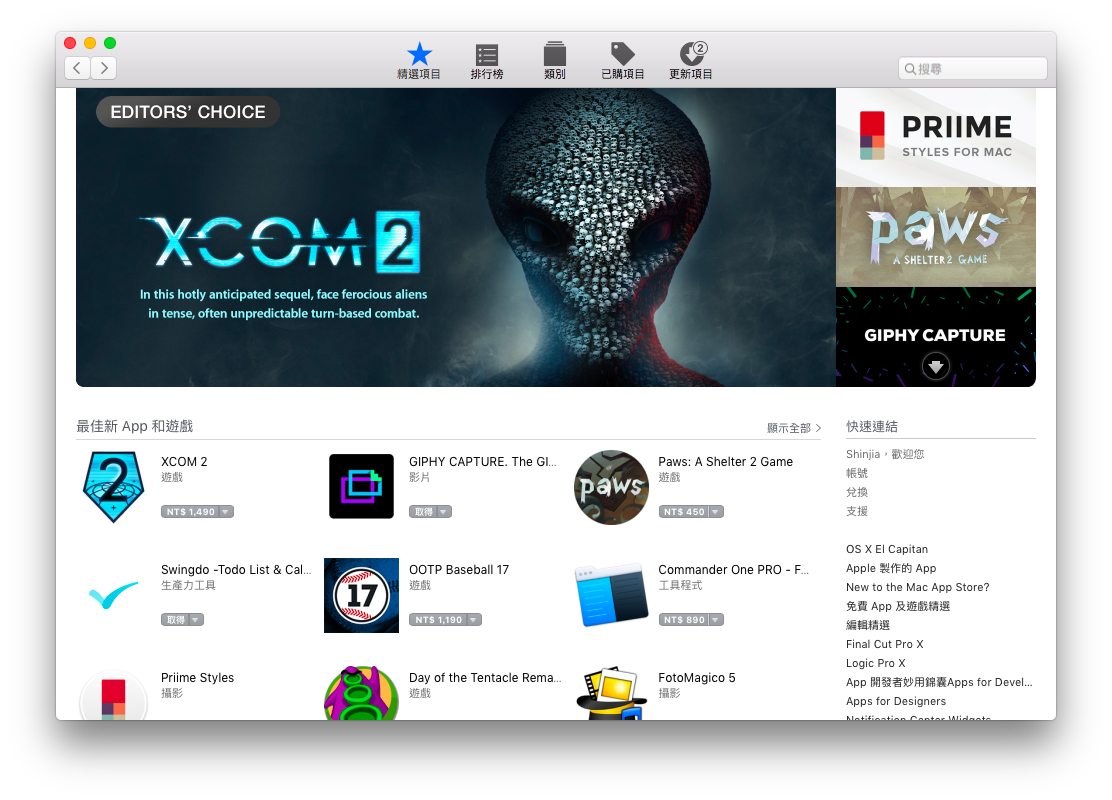Screen dimensions: 1112x800
Task: Open Day of the Tentacle Rema... title
Action: click(485, 677)
